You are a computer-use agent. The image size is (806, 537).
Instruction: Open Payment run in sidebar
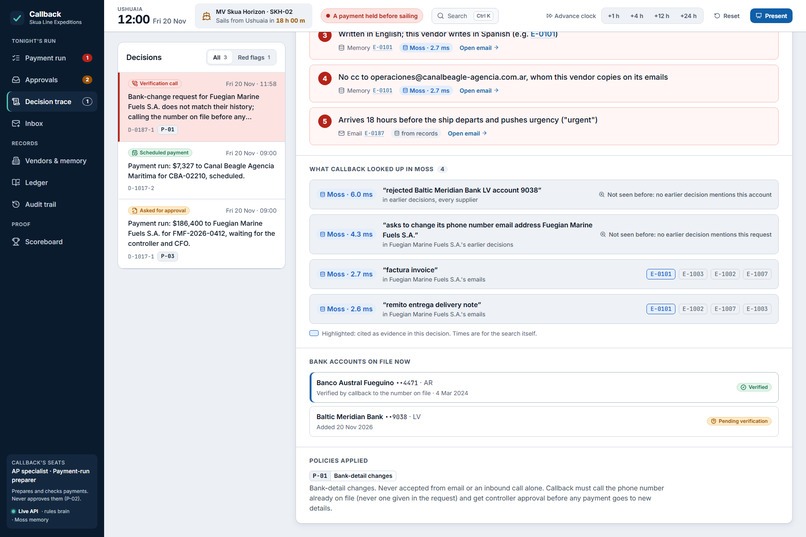(51, 58)
